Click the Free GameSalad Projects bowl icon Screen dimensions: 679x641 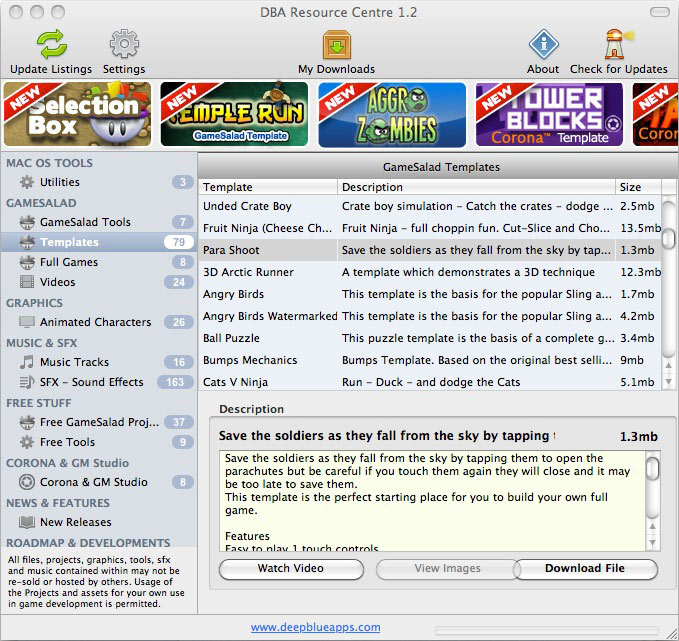point(27,422)
